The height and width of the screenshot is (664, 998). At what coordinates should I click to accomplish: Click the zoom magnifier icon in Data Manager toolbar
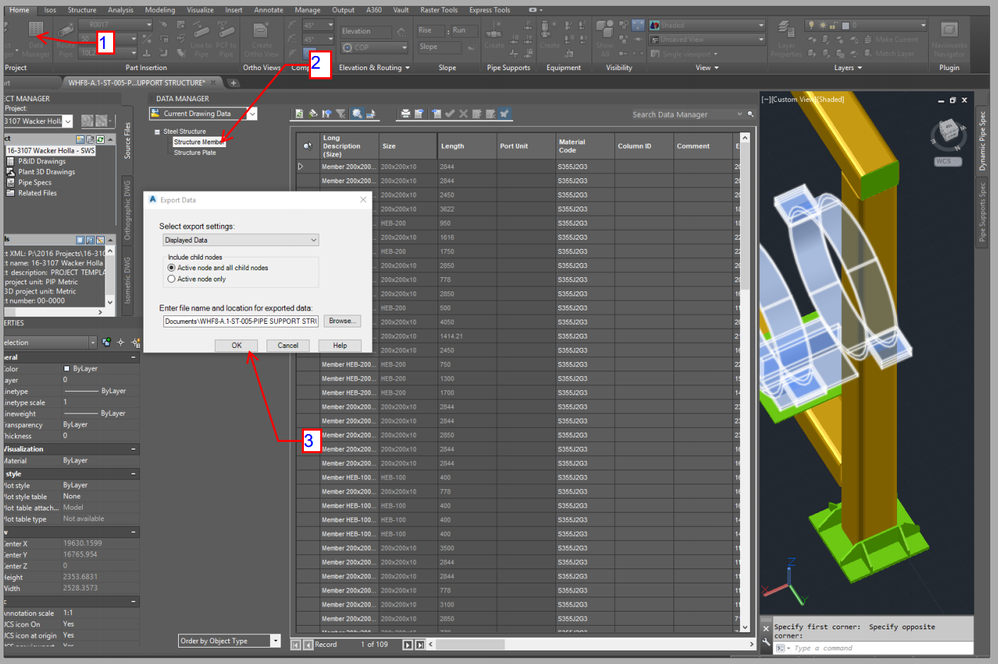pyautogui.click(x=357, y=114)
